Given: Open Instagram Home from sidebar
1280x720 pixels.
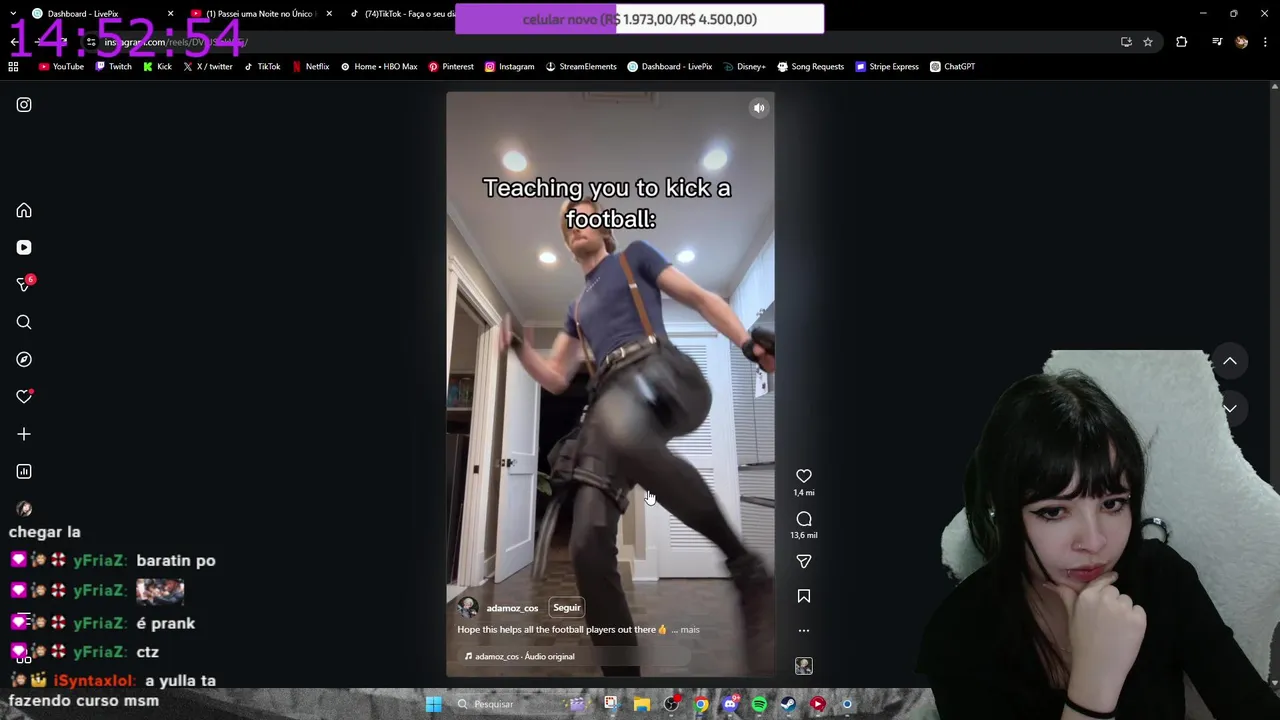Looking at the screenshot, I should pyautogui.click(x=24, y=210).
